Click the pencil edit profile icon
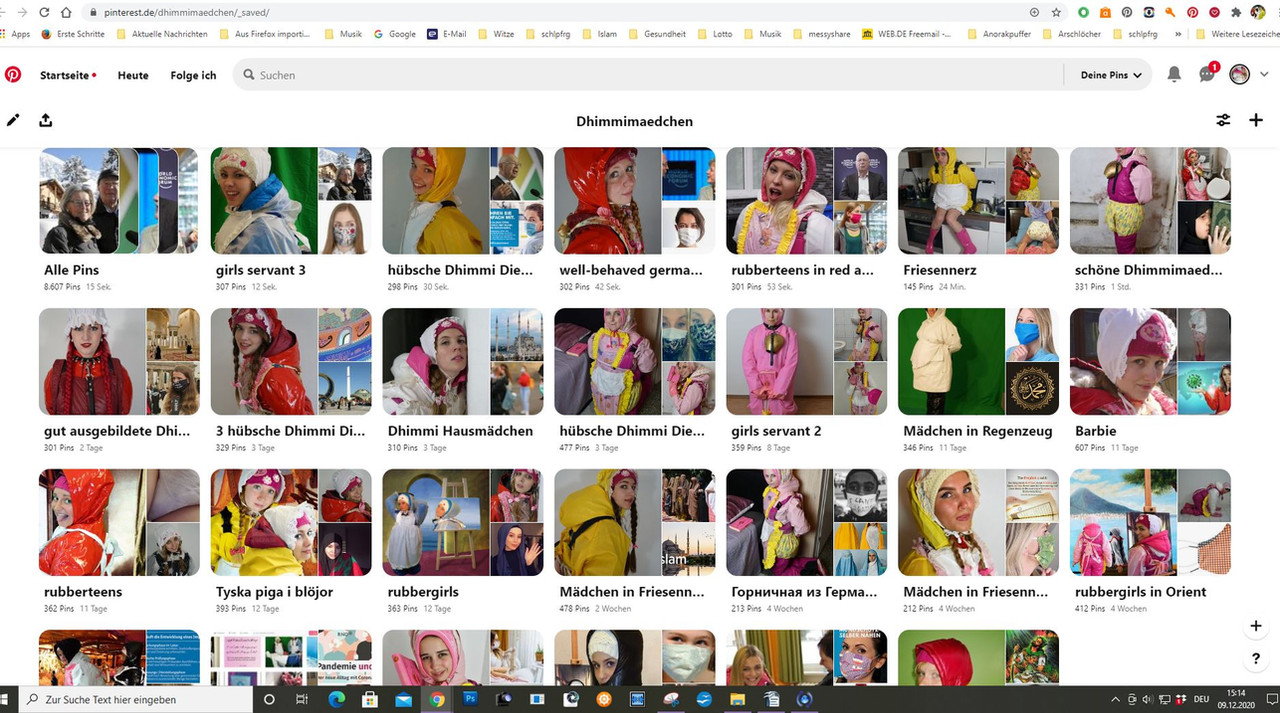The image size is (1280, 713). [x=13, y=121]
